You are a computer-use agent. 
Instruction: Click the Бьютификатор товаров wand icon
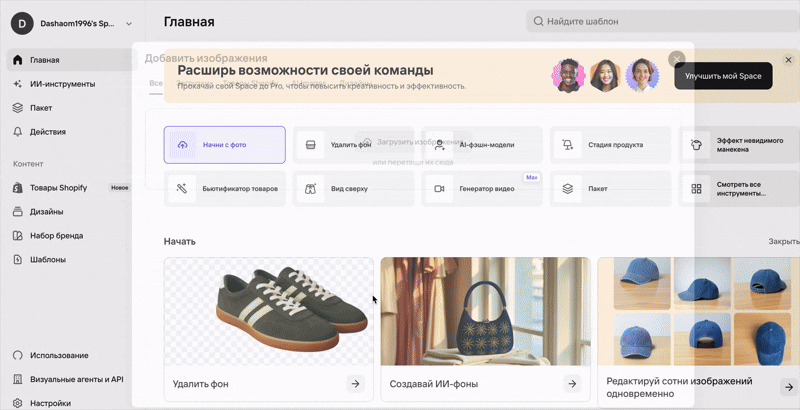(182, 189)
